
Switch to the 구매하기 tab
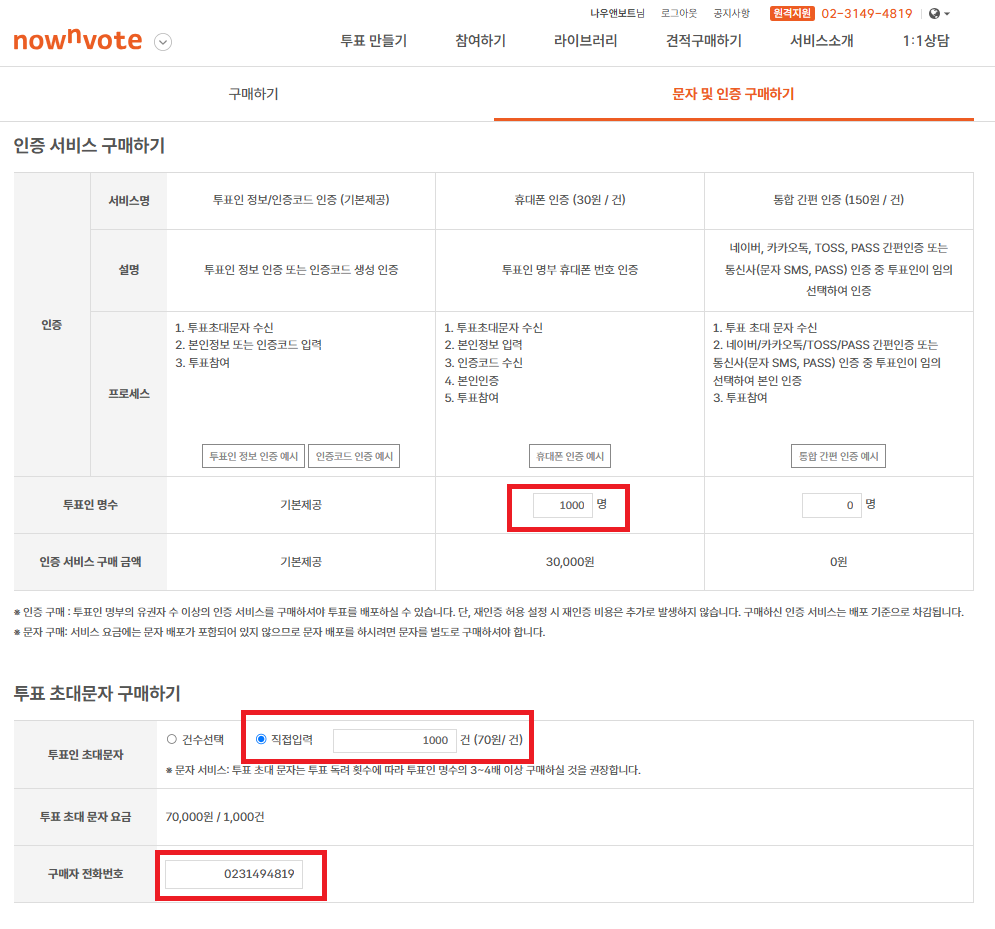(253, 94)
